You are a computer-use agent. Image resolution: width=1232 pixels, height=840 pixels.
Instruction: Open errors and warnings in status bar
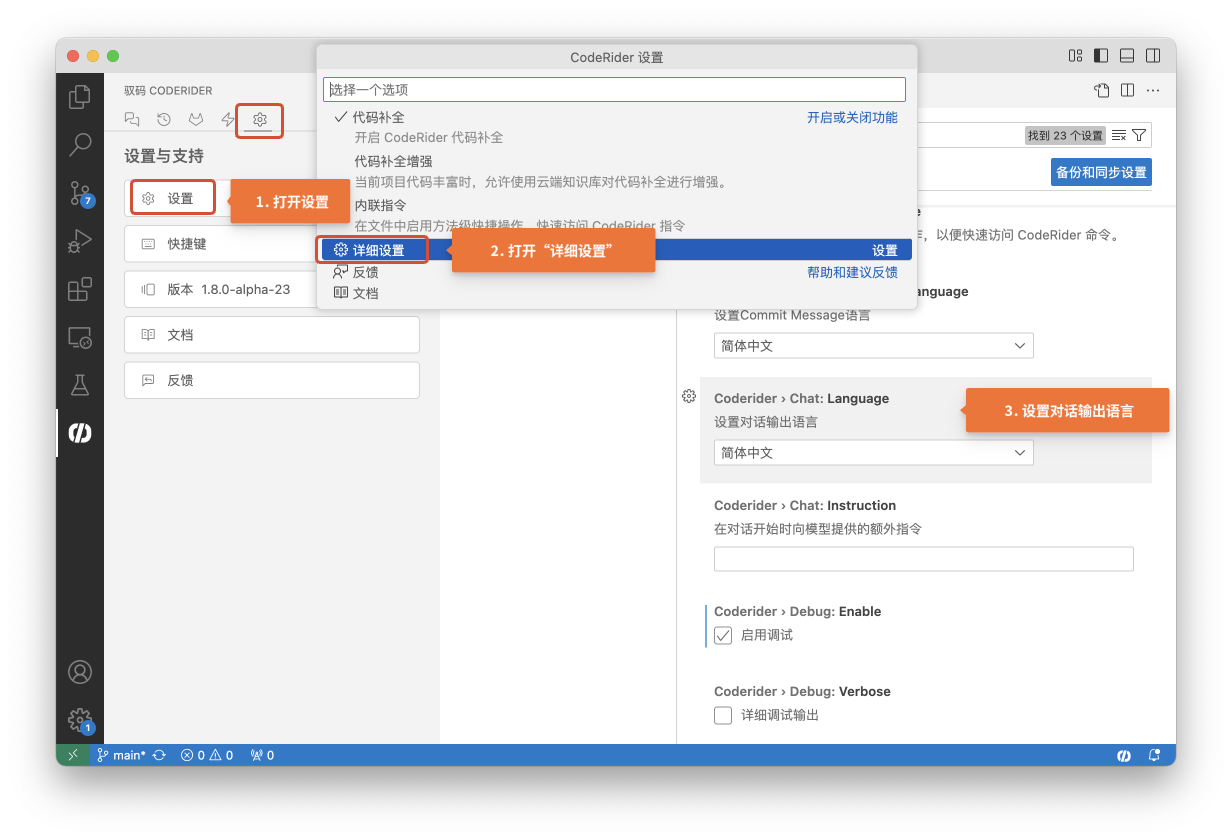click(207, 755)
